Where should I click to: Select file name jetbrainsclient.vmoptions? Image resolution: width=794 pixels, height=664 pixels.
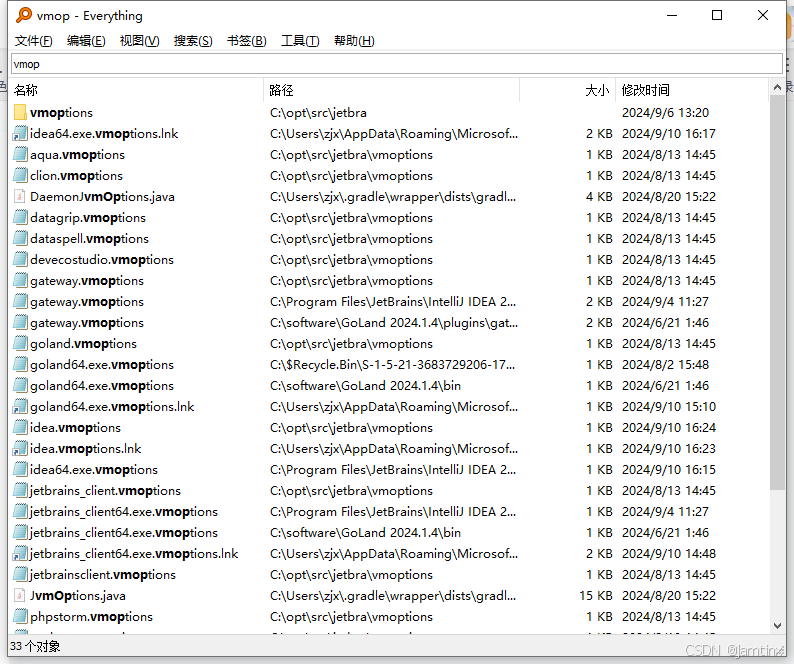[x=102, y=575]
